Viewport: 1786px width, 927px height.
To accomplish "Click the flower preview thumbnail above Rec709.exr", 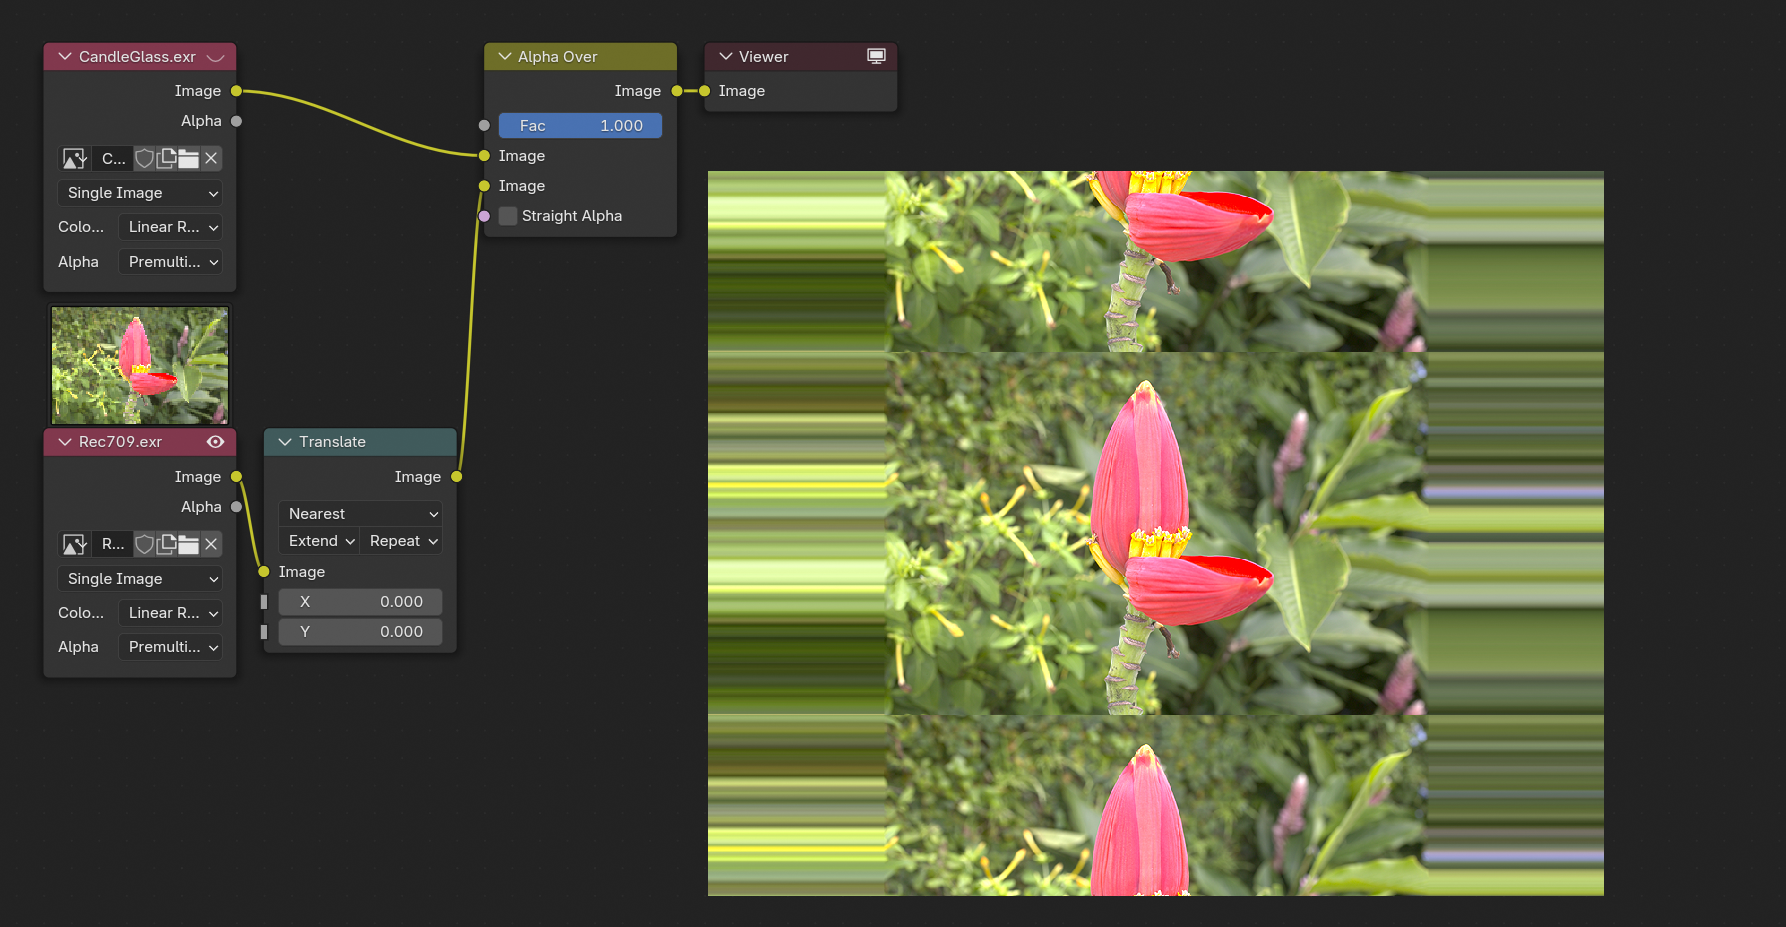I will (x=140, y=365).
